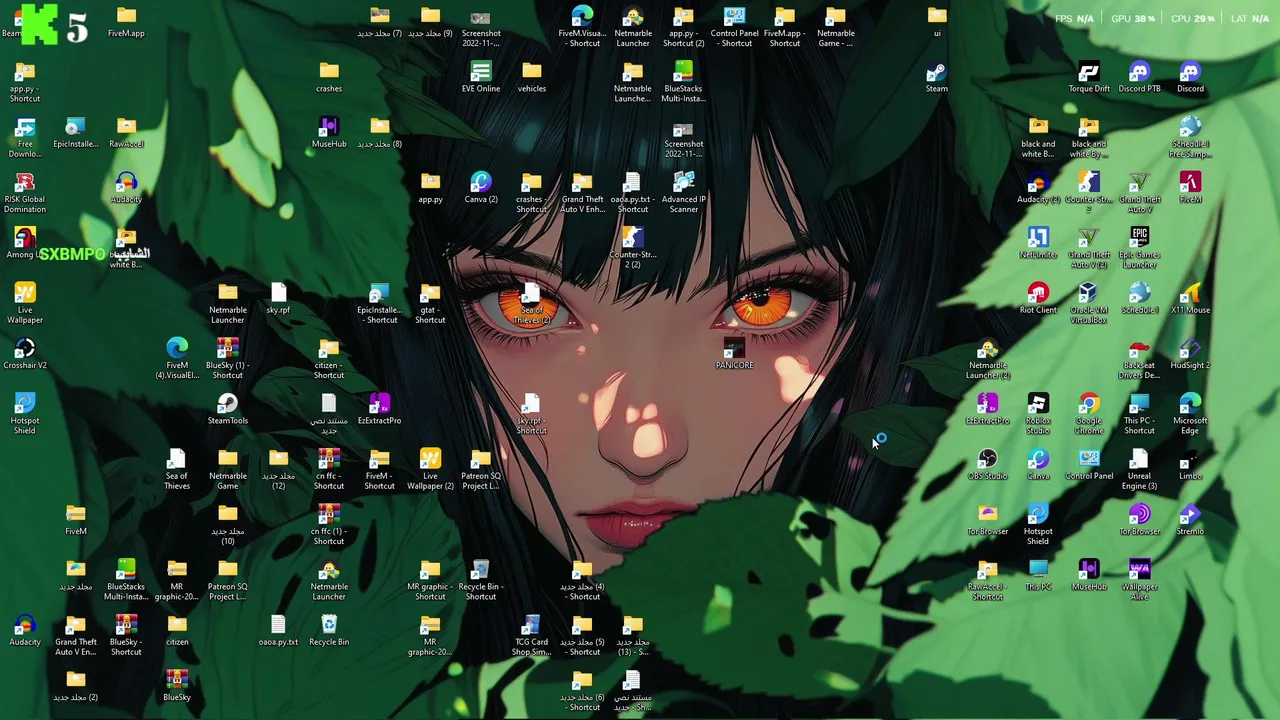Image resolution: width=1280 pixels, height=720 pixels.
Task: Open the EpicInstalle... - Shortcut icon
Action: [x=379, y=303]
